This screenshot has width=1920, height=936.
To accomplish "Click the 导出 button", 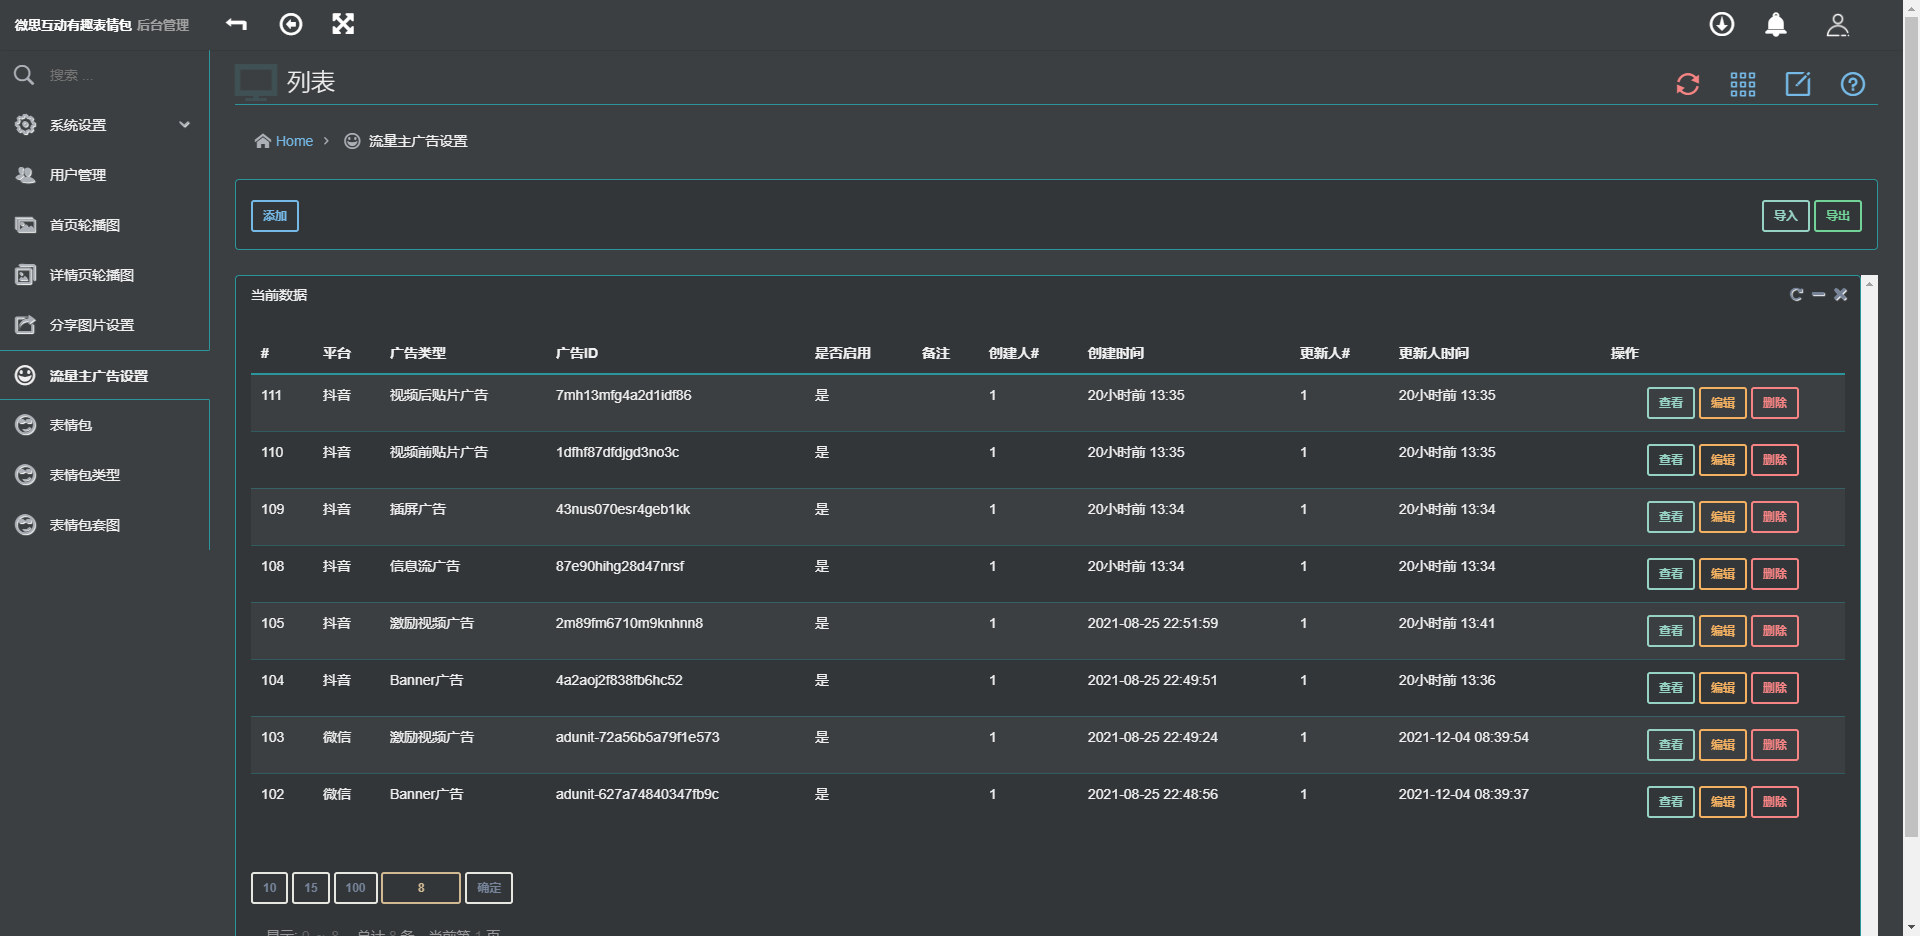I will (1838, 216).
